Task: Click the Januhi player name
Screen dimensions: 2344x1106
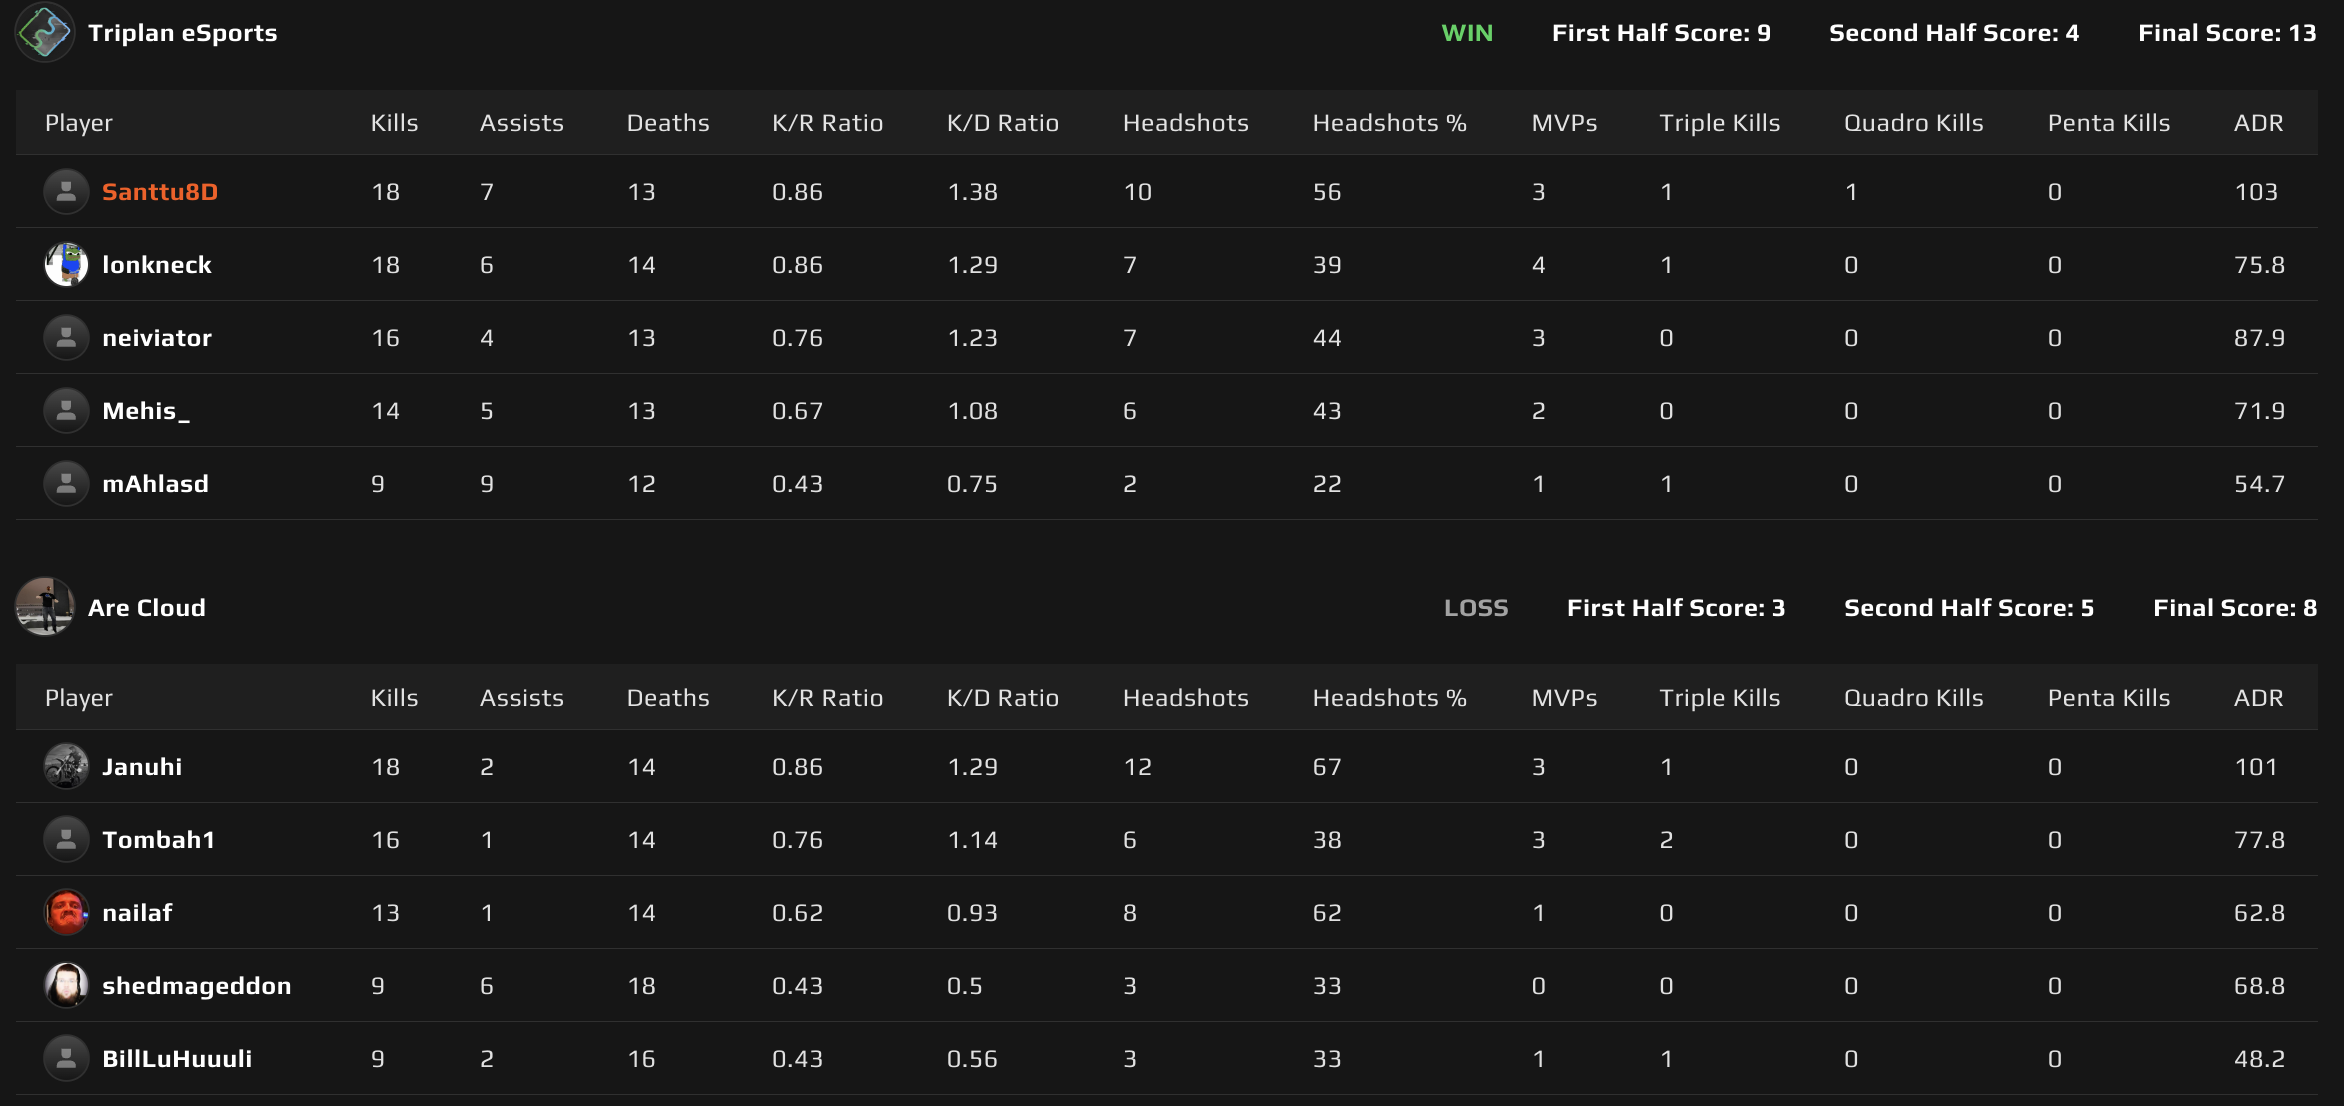Action: (141, 766)
